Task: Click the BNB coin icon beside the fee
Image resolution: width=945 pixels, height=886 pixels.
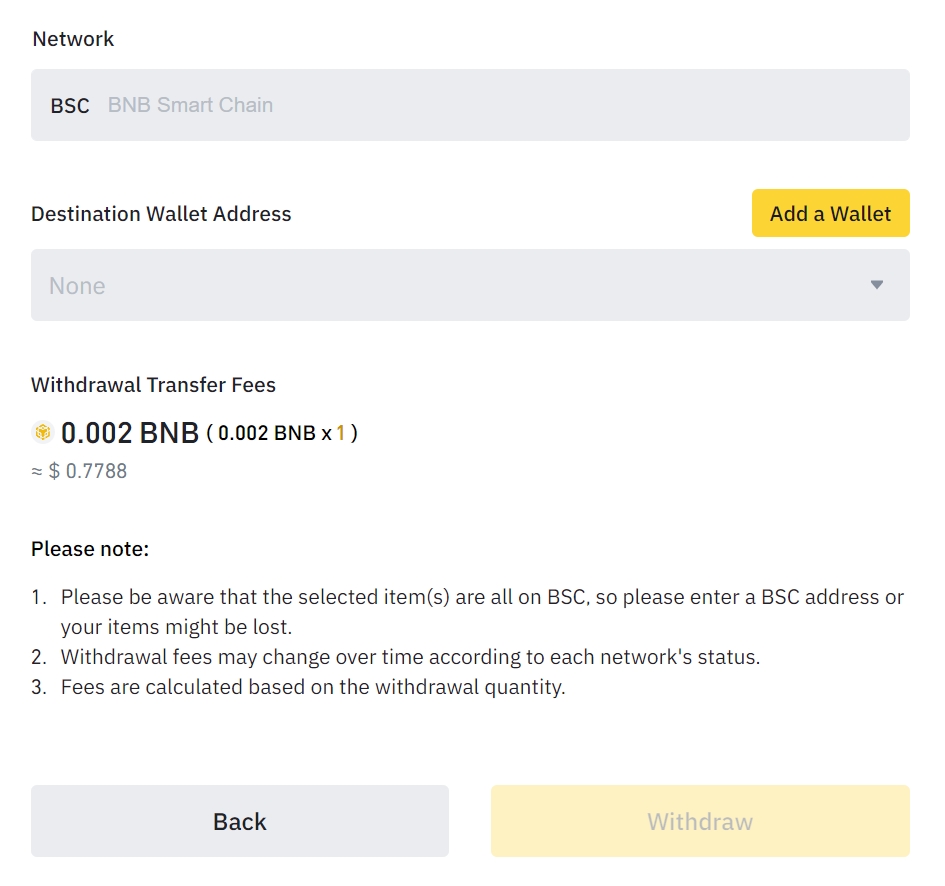Action: point(42,433)
